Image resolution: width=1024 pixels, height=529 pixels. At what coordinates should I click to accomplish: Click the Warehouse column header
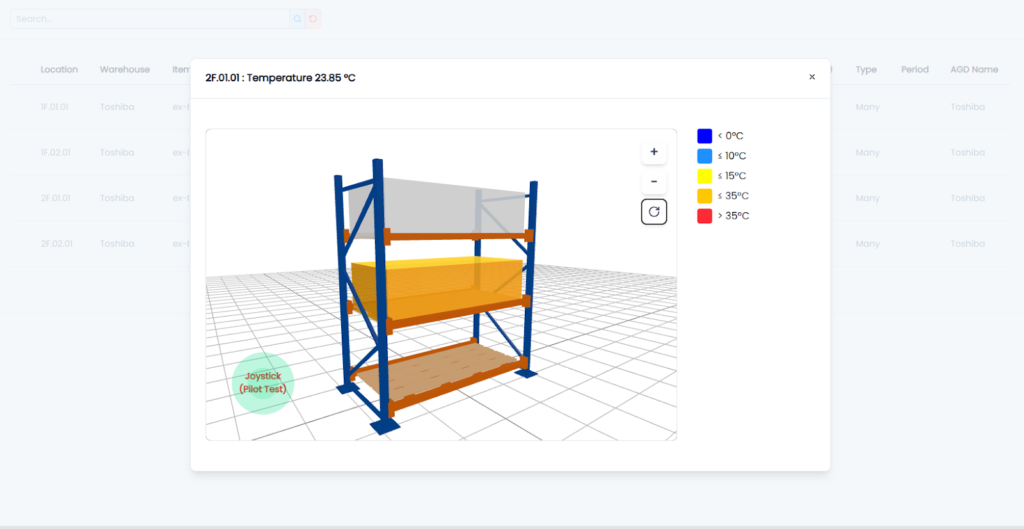(124, 70)
